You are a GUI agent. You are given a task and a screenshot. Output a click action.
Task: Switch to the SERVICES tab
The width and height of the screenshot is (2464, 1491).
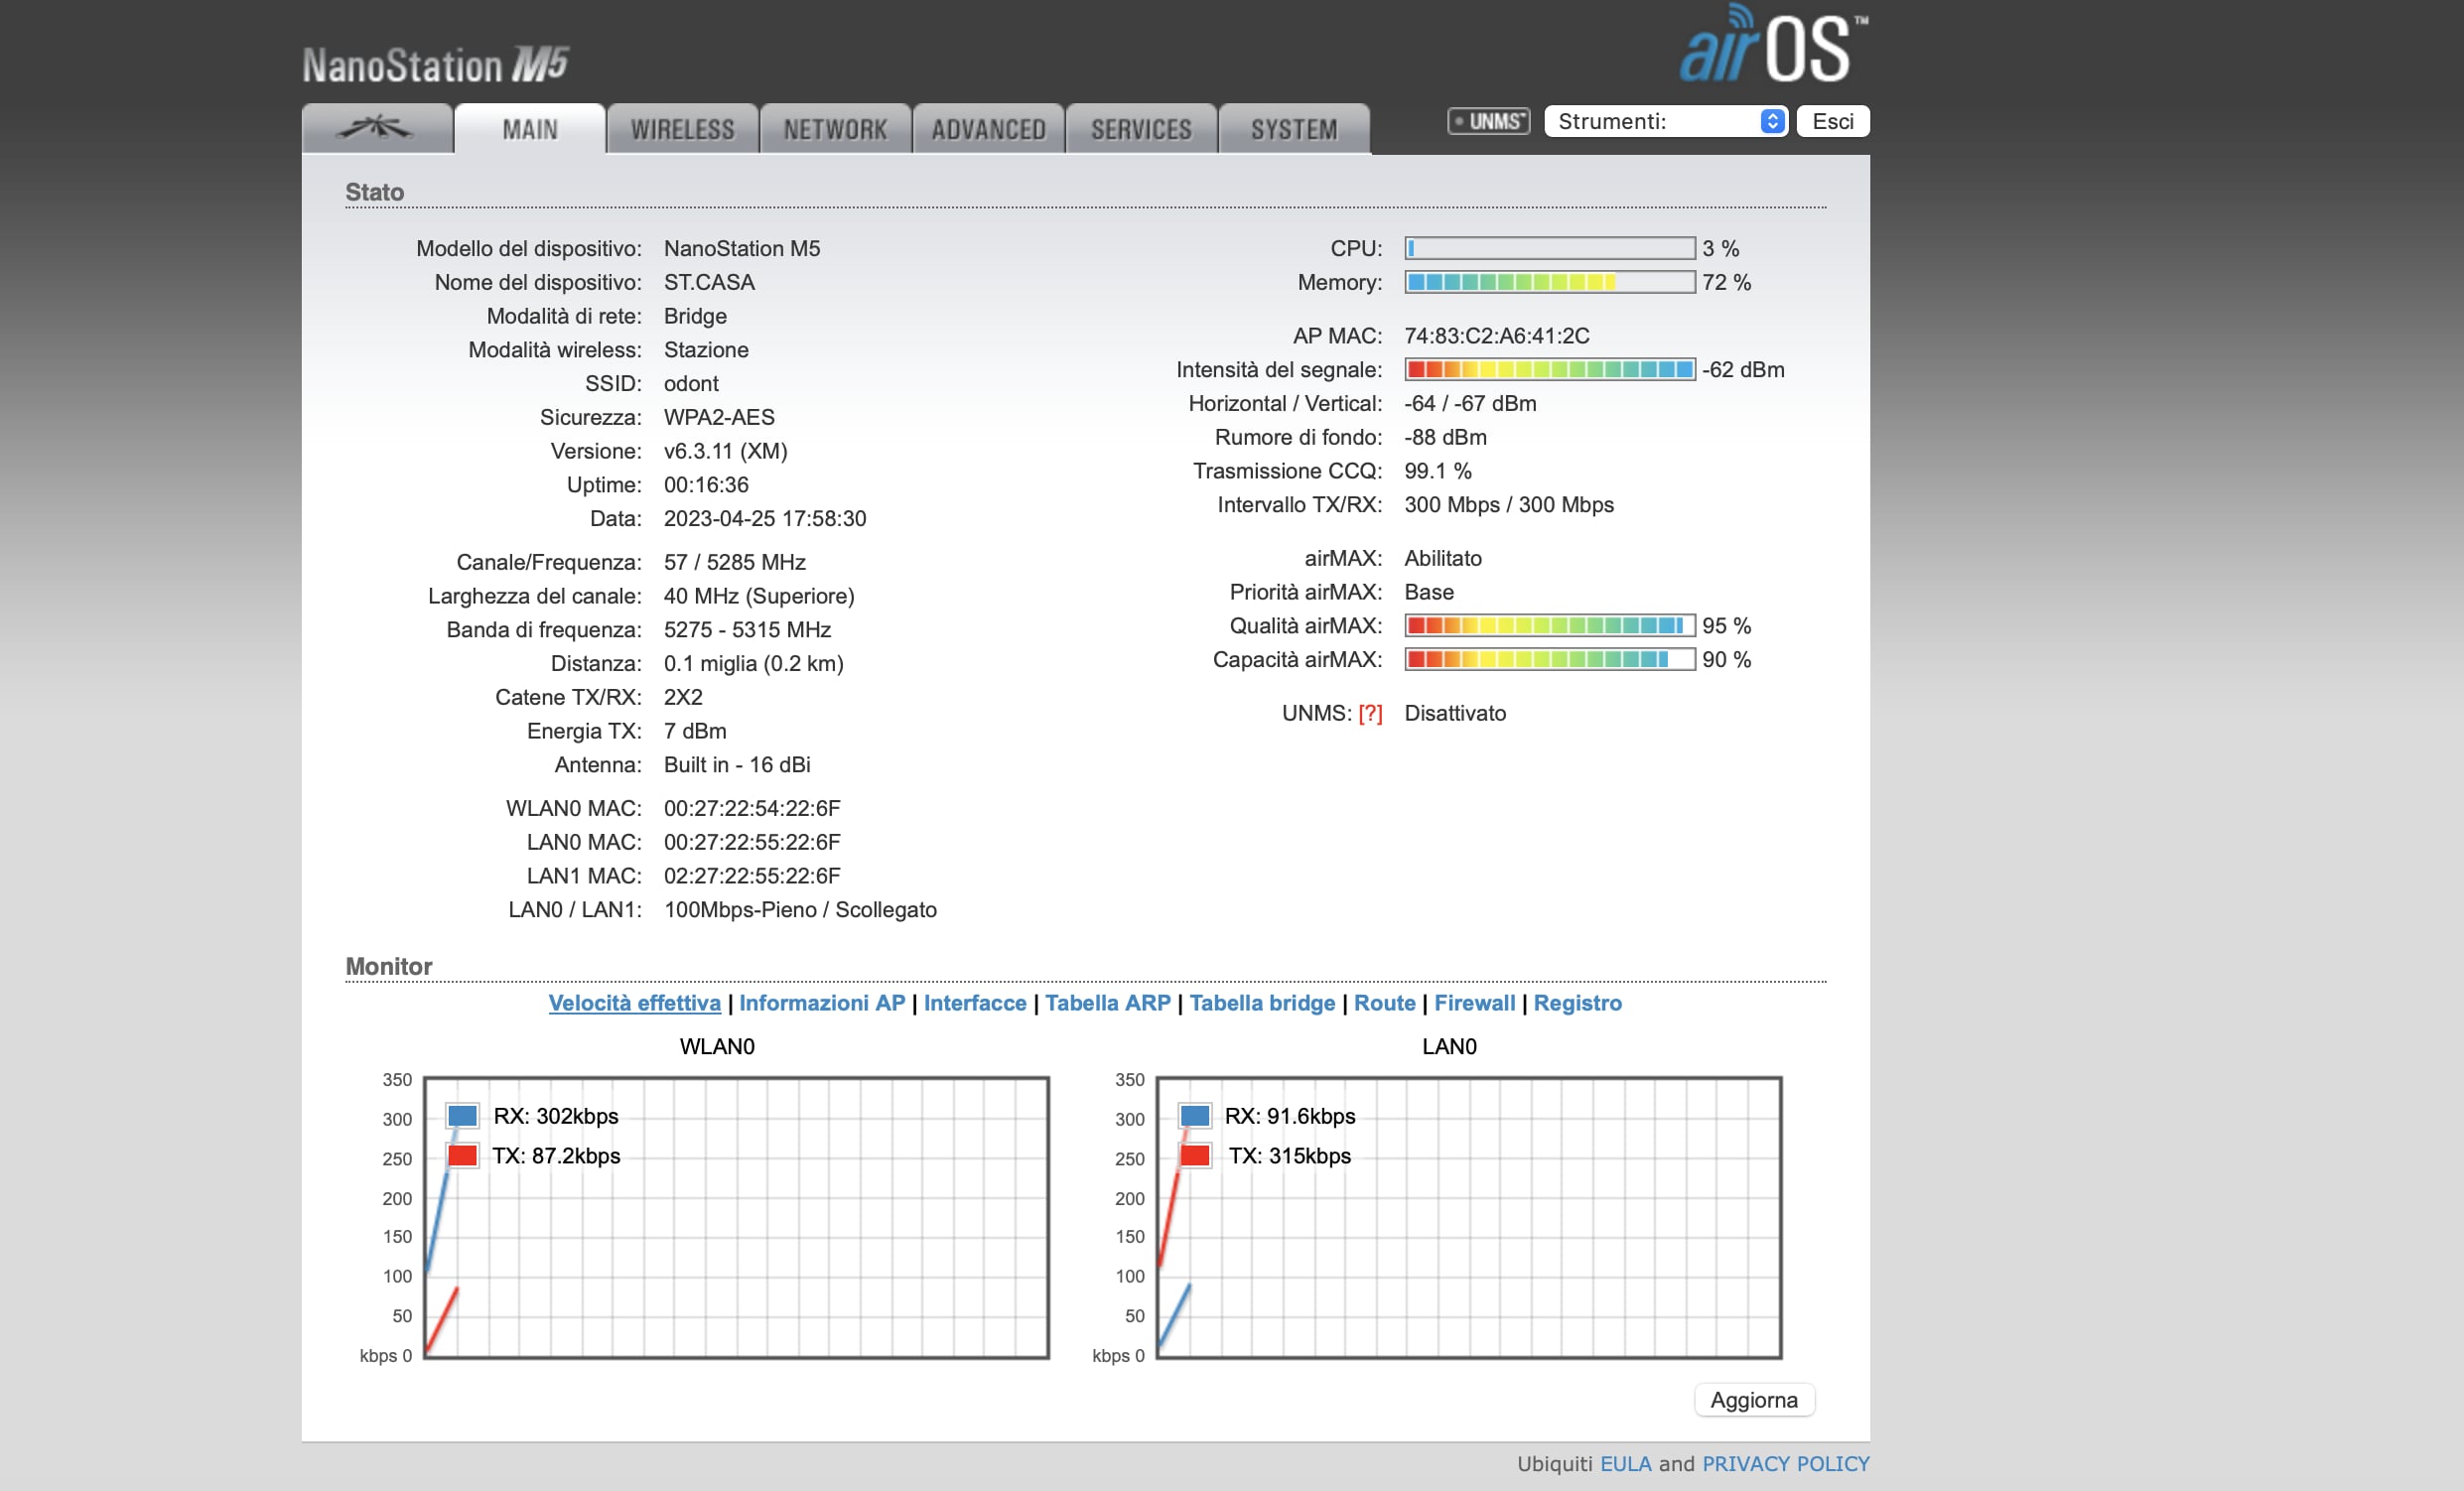[x=1142, y=129]
